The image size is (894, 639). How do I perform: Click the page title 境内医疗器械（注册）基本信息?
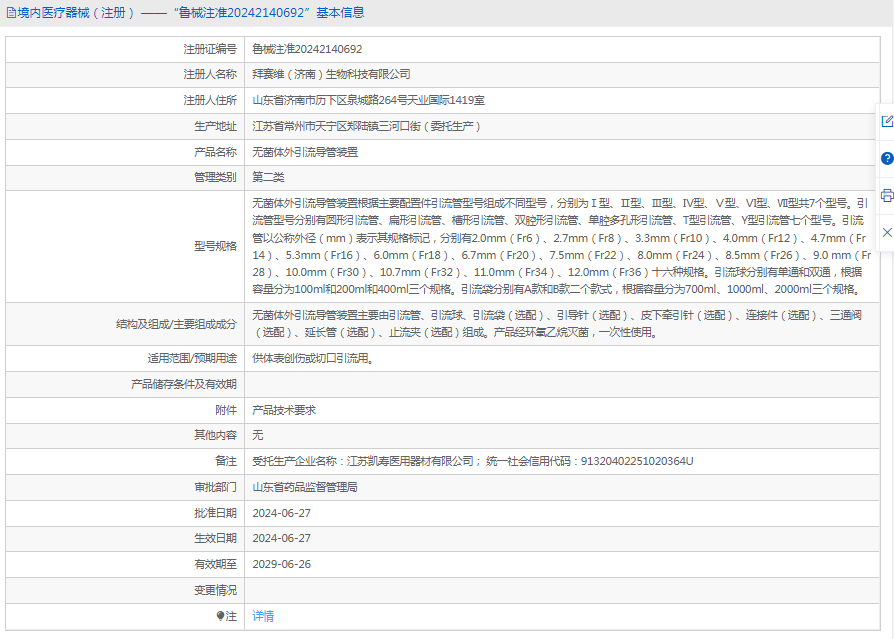click(190, 13)
